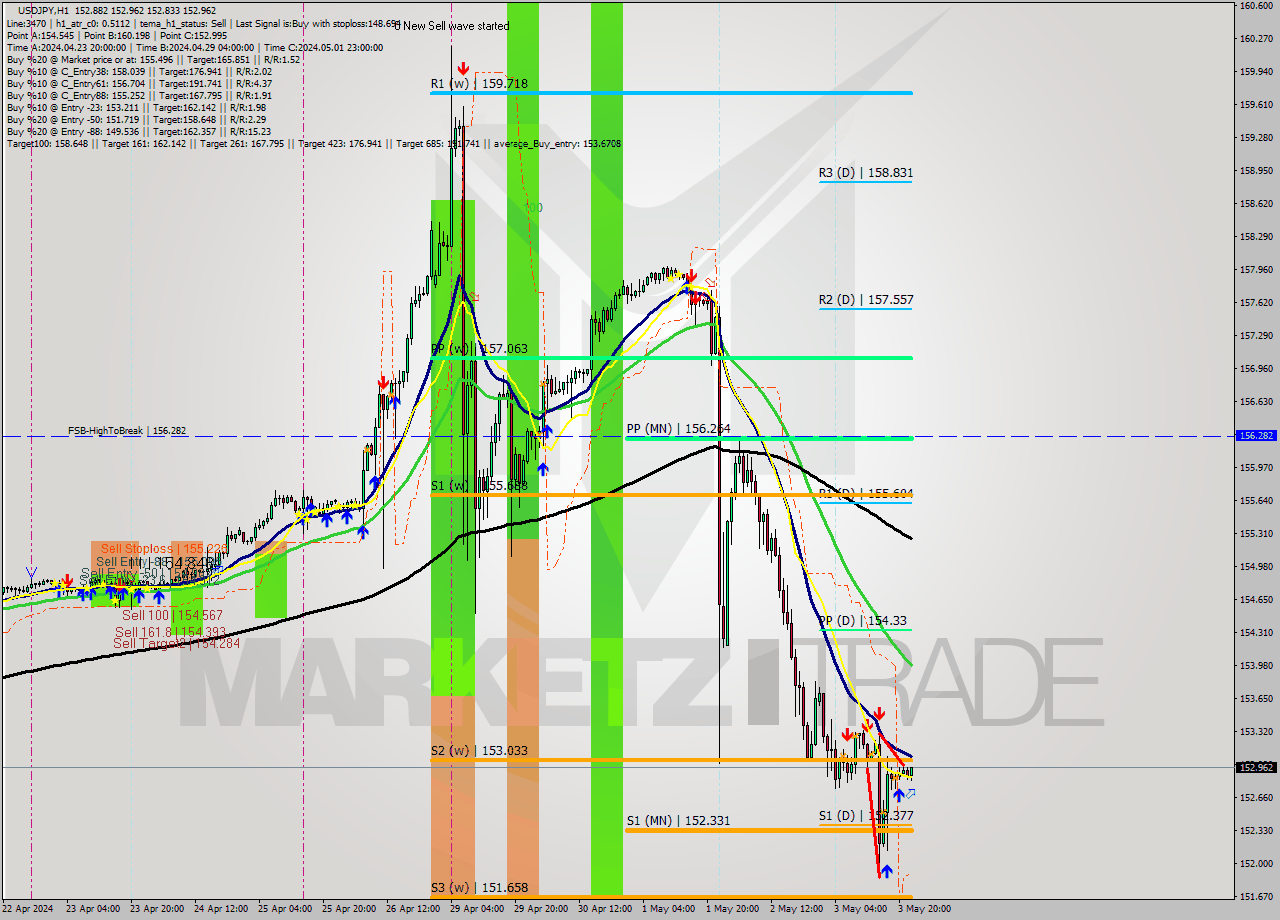Click the blue 156.282 price tag on axis

click(x=1256, y=436)
